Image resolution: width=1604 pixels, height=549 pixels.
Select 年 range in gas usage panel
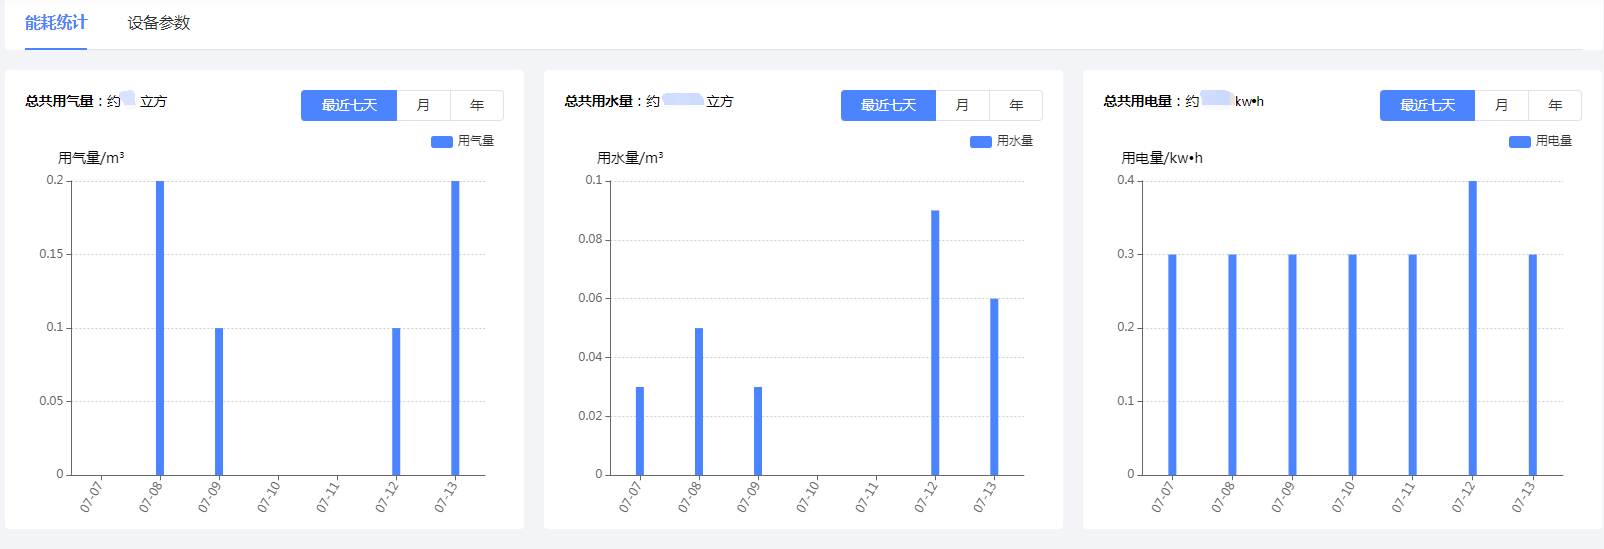[477, 105]
